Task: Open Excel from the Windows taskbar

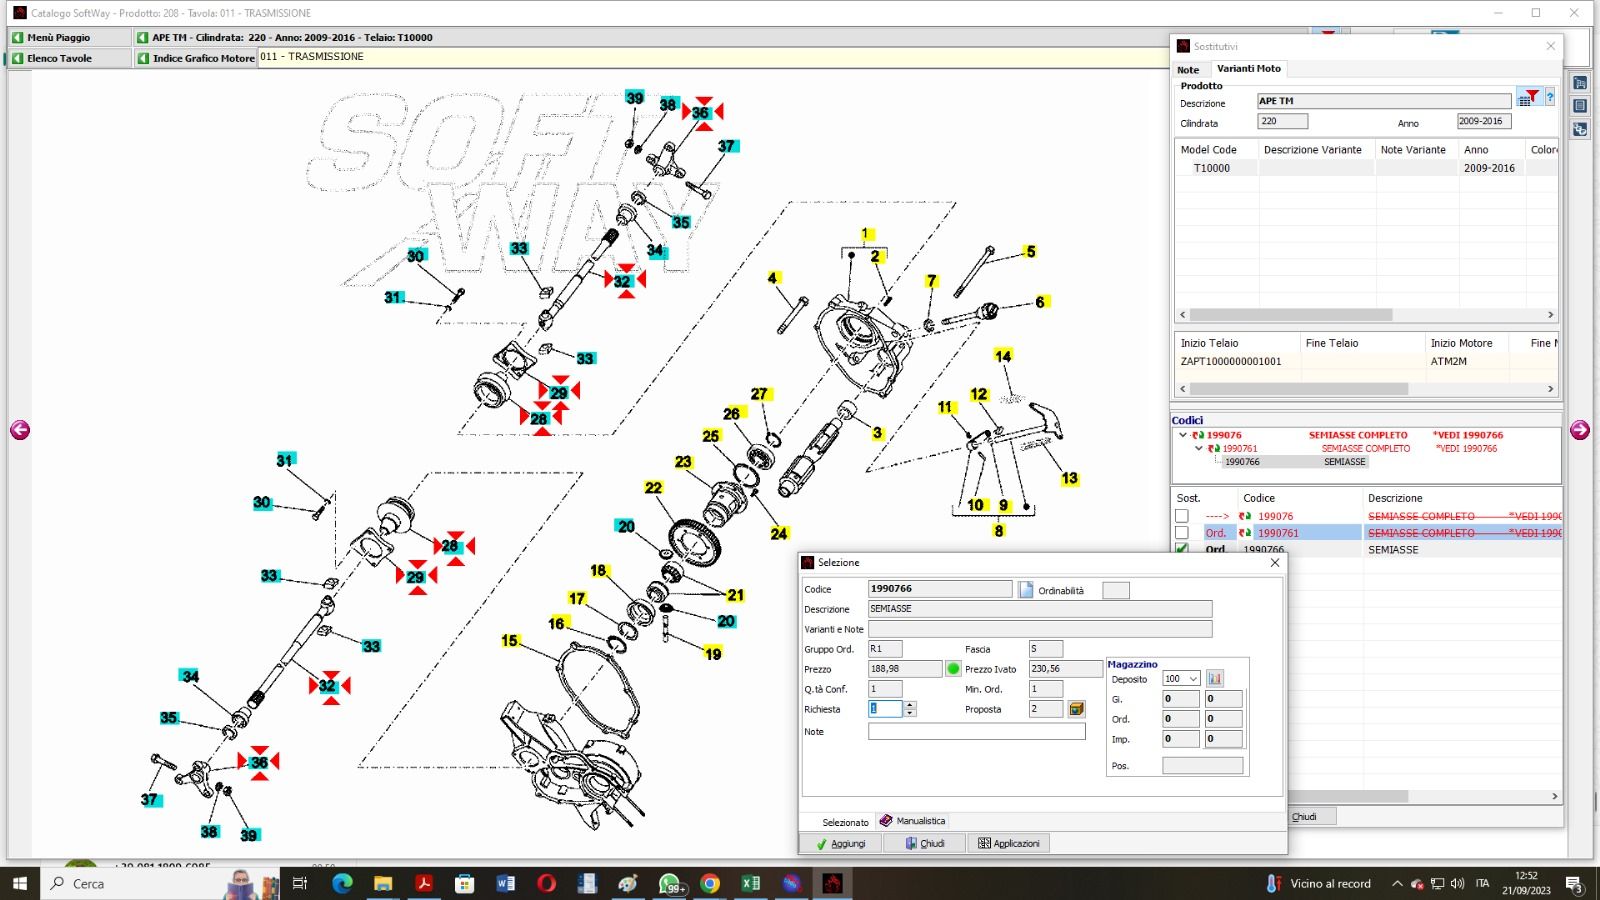Action: (751, 883)
